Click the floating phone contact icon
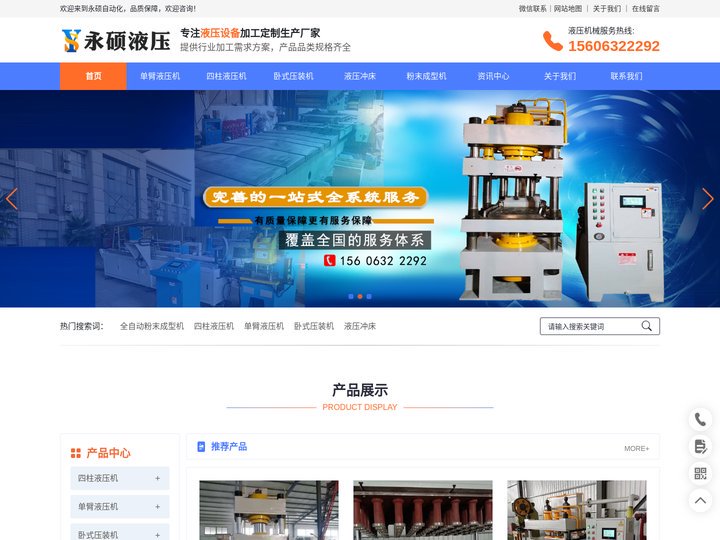 click(x=700, y=420)
